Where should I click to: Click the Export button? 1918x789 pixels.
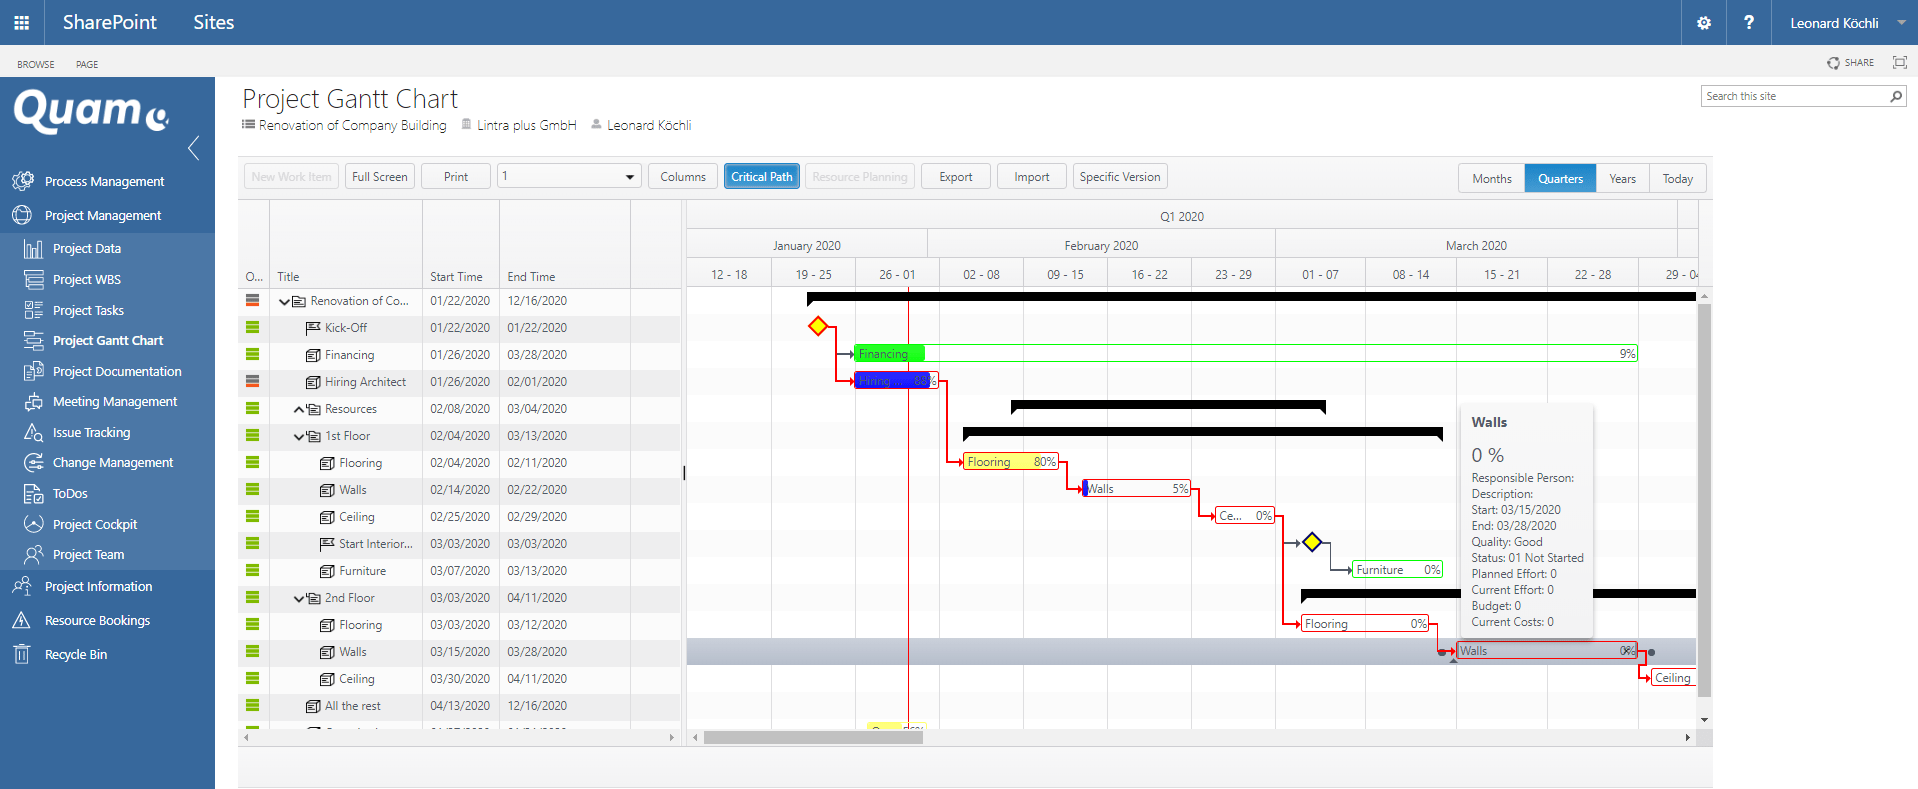[x=955, y=177]
